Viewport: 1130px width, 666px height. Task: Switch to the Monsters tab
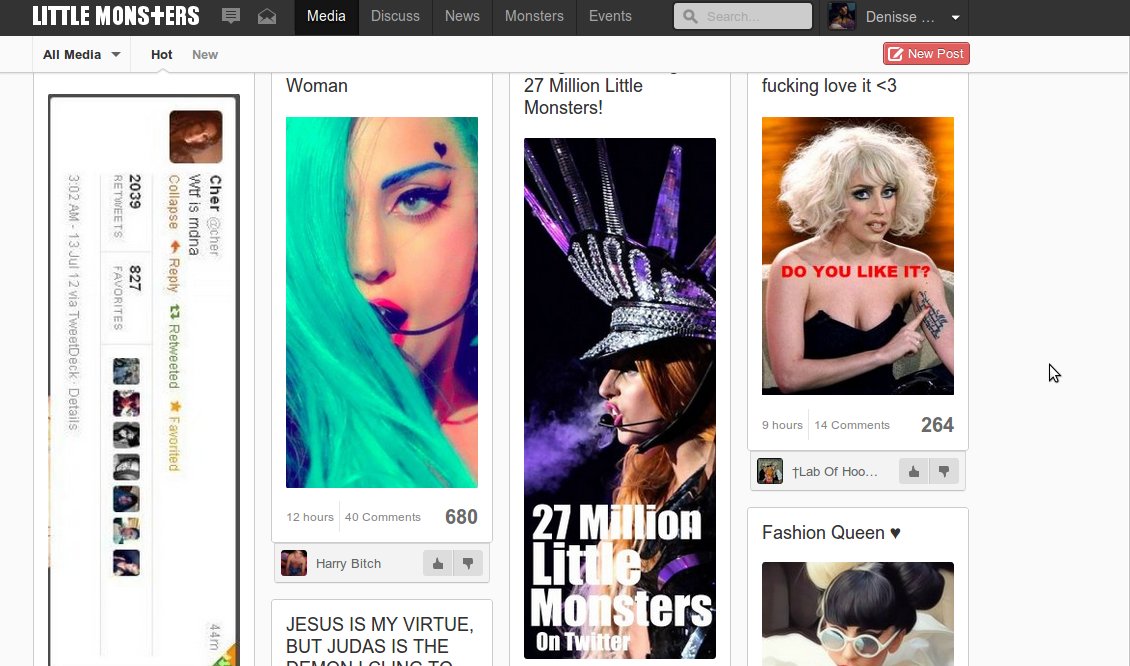tap(534, 17)
